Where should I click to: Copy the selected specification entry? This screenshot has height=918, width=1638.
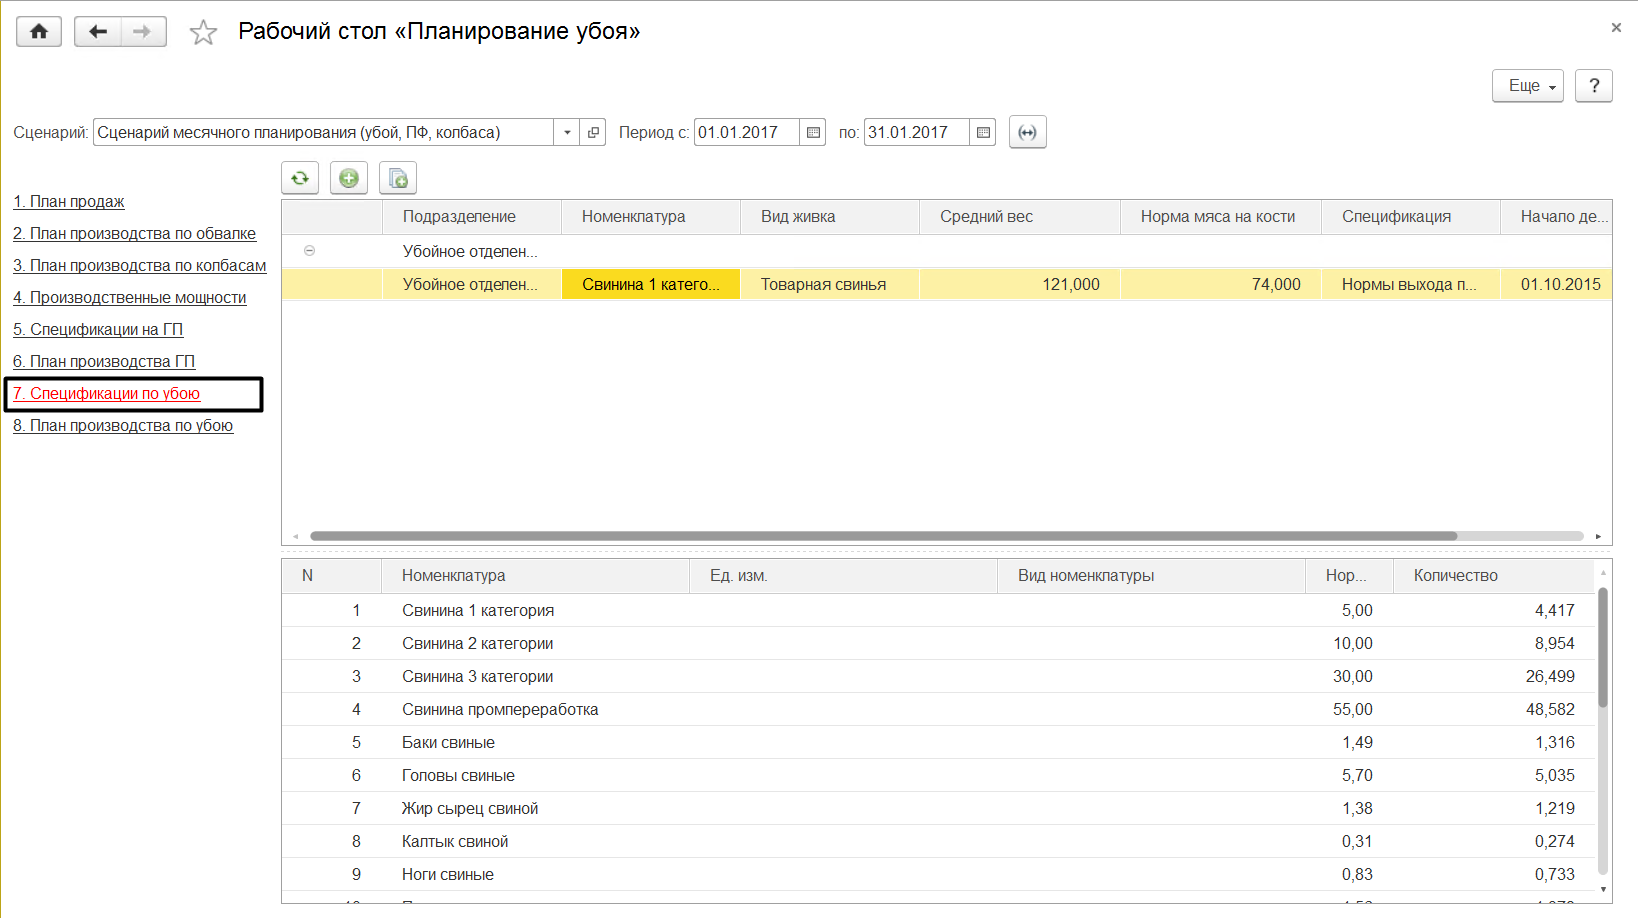click(x=398, y=178)
